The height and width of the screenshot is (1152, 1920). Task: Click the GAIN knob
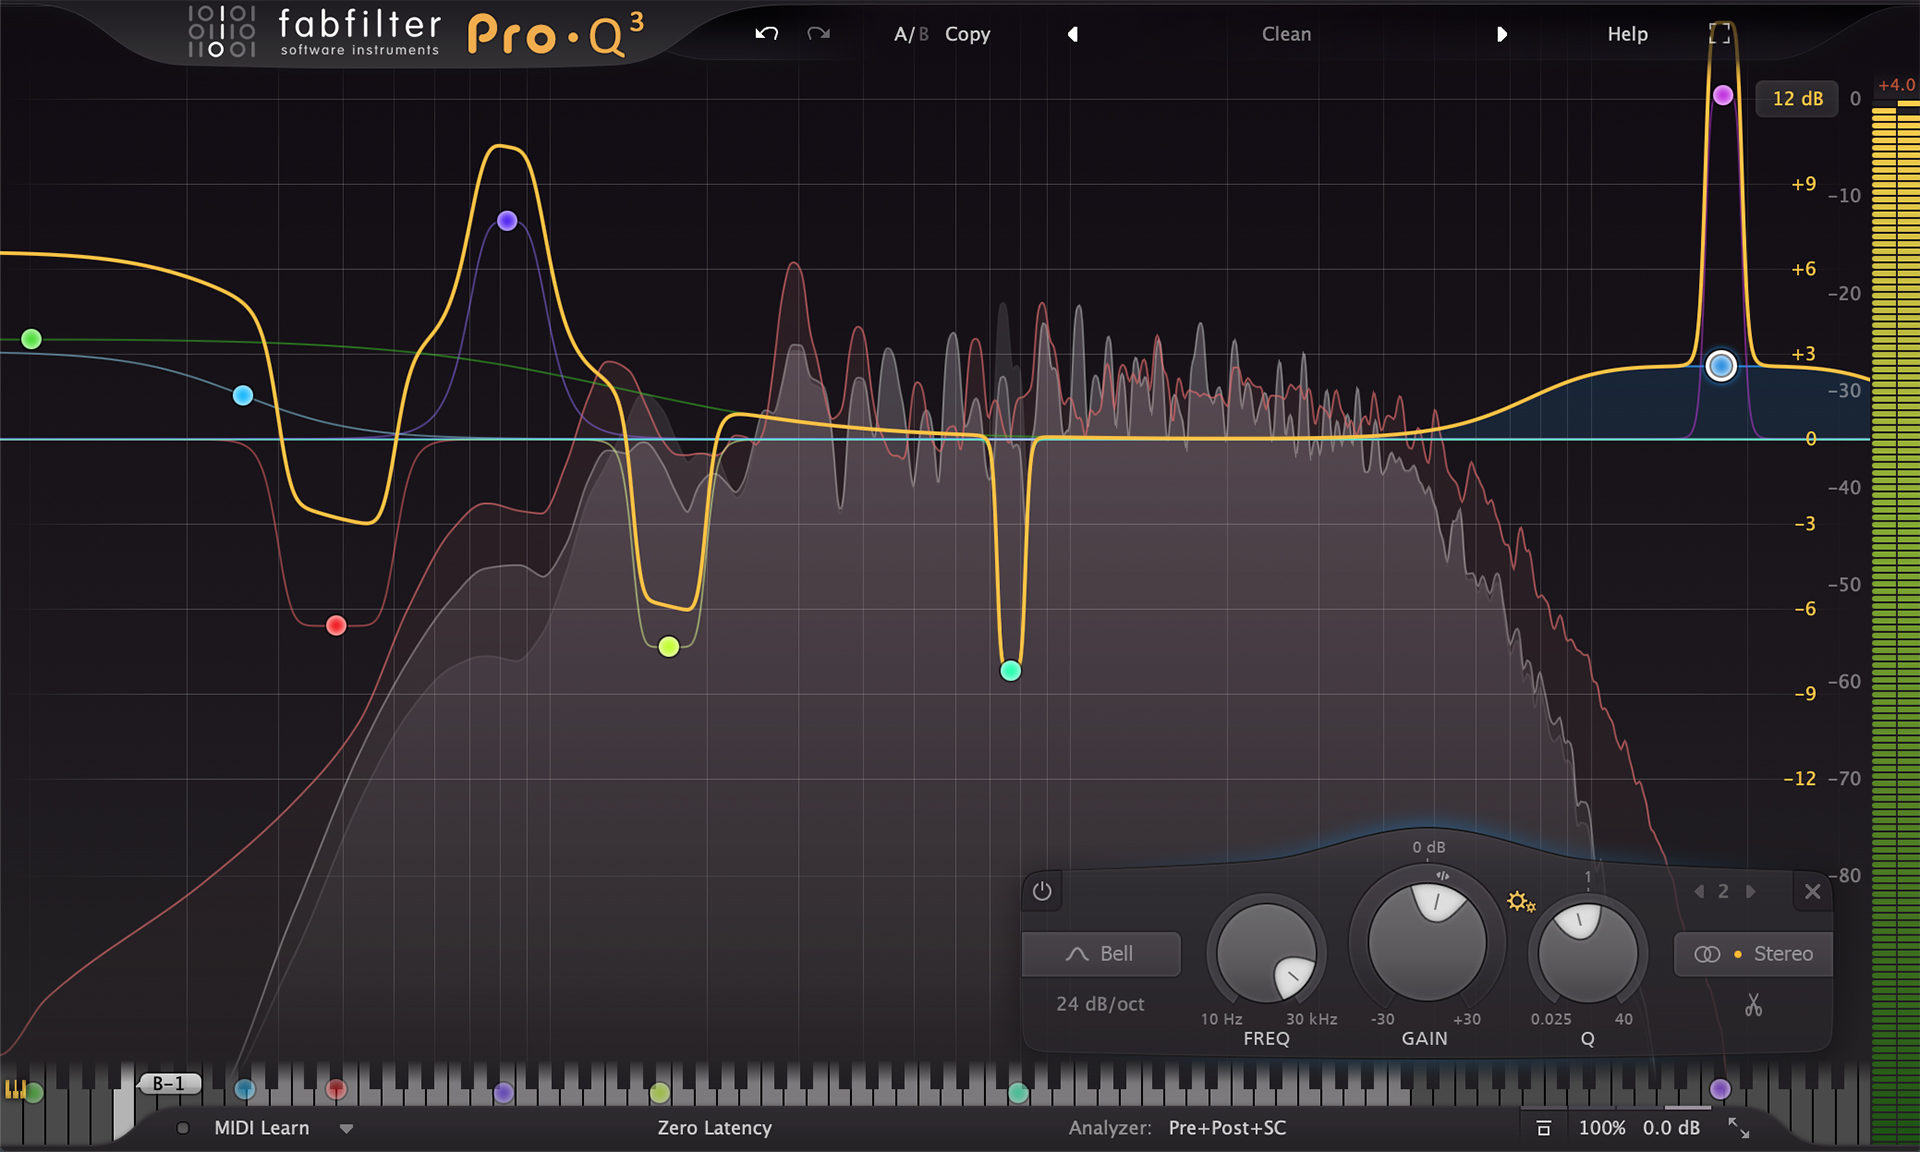(1427, 942)
